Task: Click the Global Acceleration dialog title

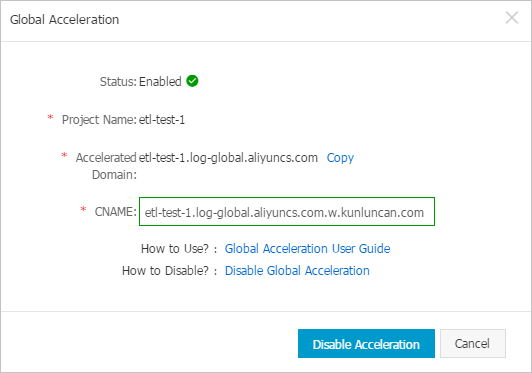Action: pyautogui.click(x=64, y=20)
